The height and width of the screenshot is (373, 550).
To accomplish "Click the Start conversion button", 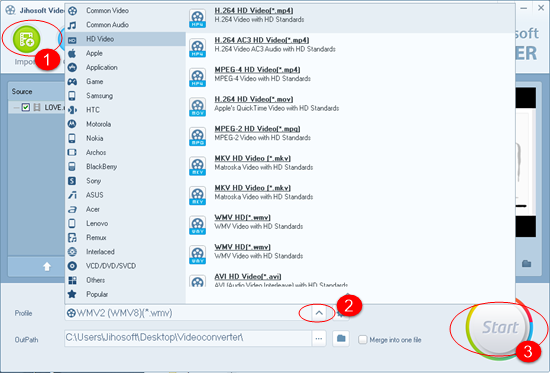I will pyautogui.click(x=499, y=327).
